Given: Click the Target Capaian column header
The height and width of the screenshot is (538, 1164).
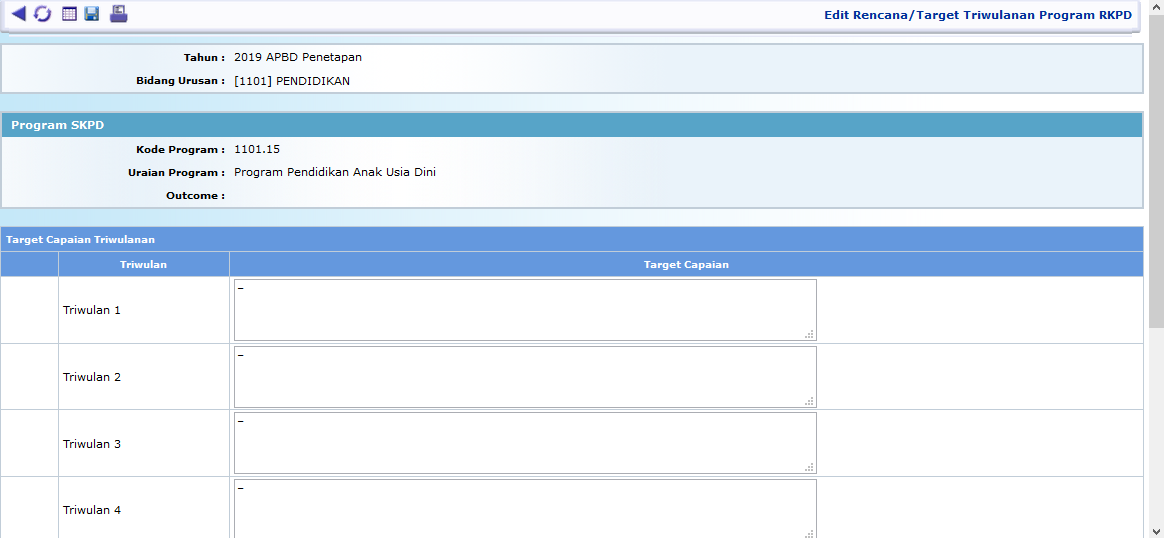Looking at the screenshot, I should 686,265.
